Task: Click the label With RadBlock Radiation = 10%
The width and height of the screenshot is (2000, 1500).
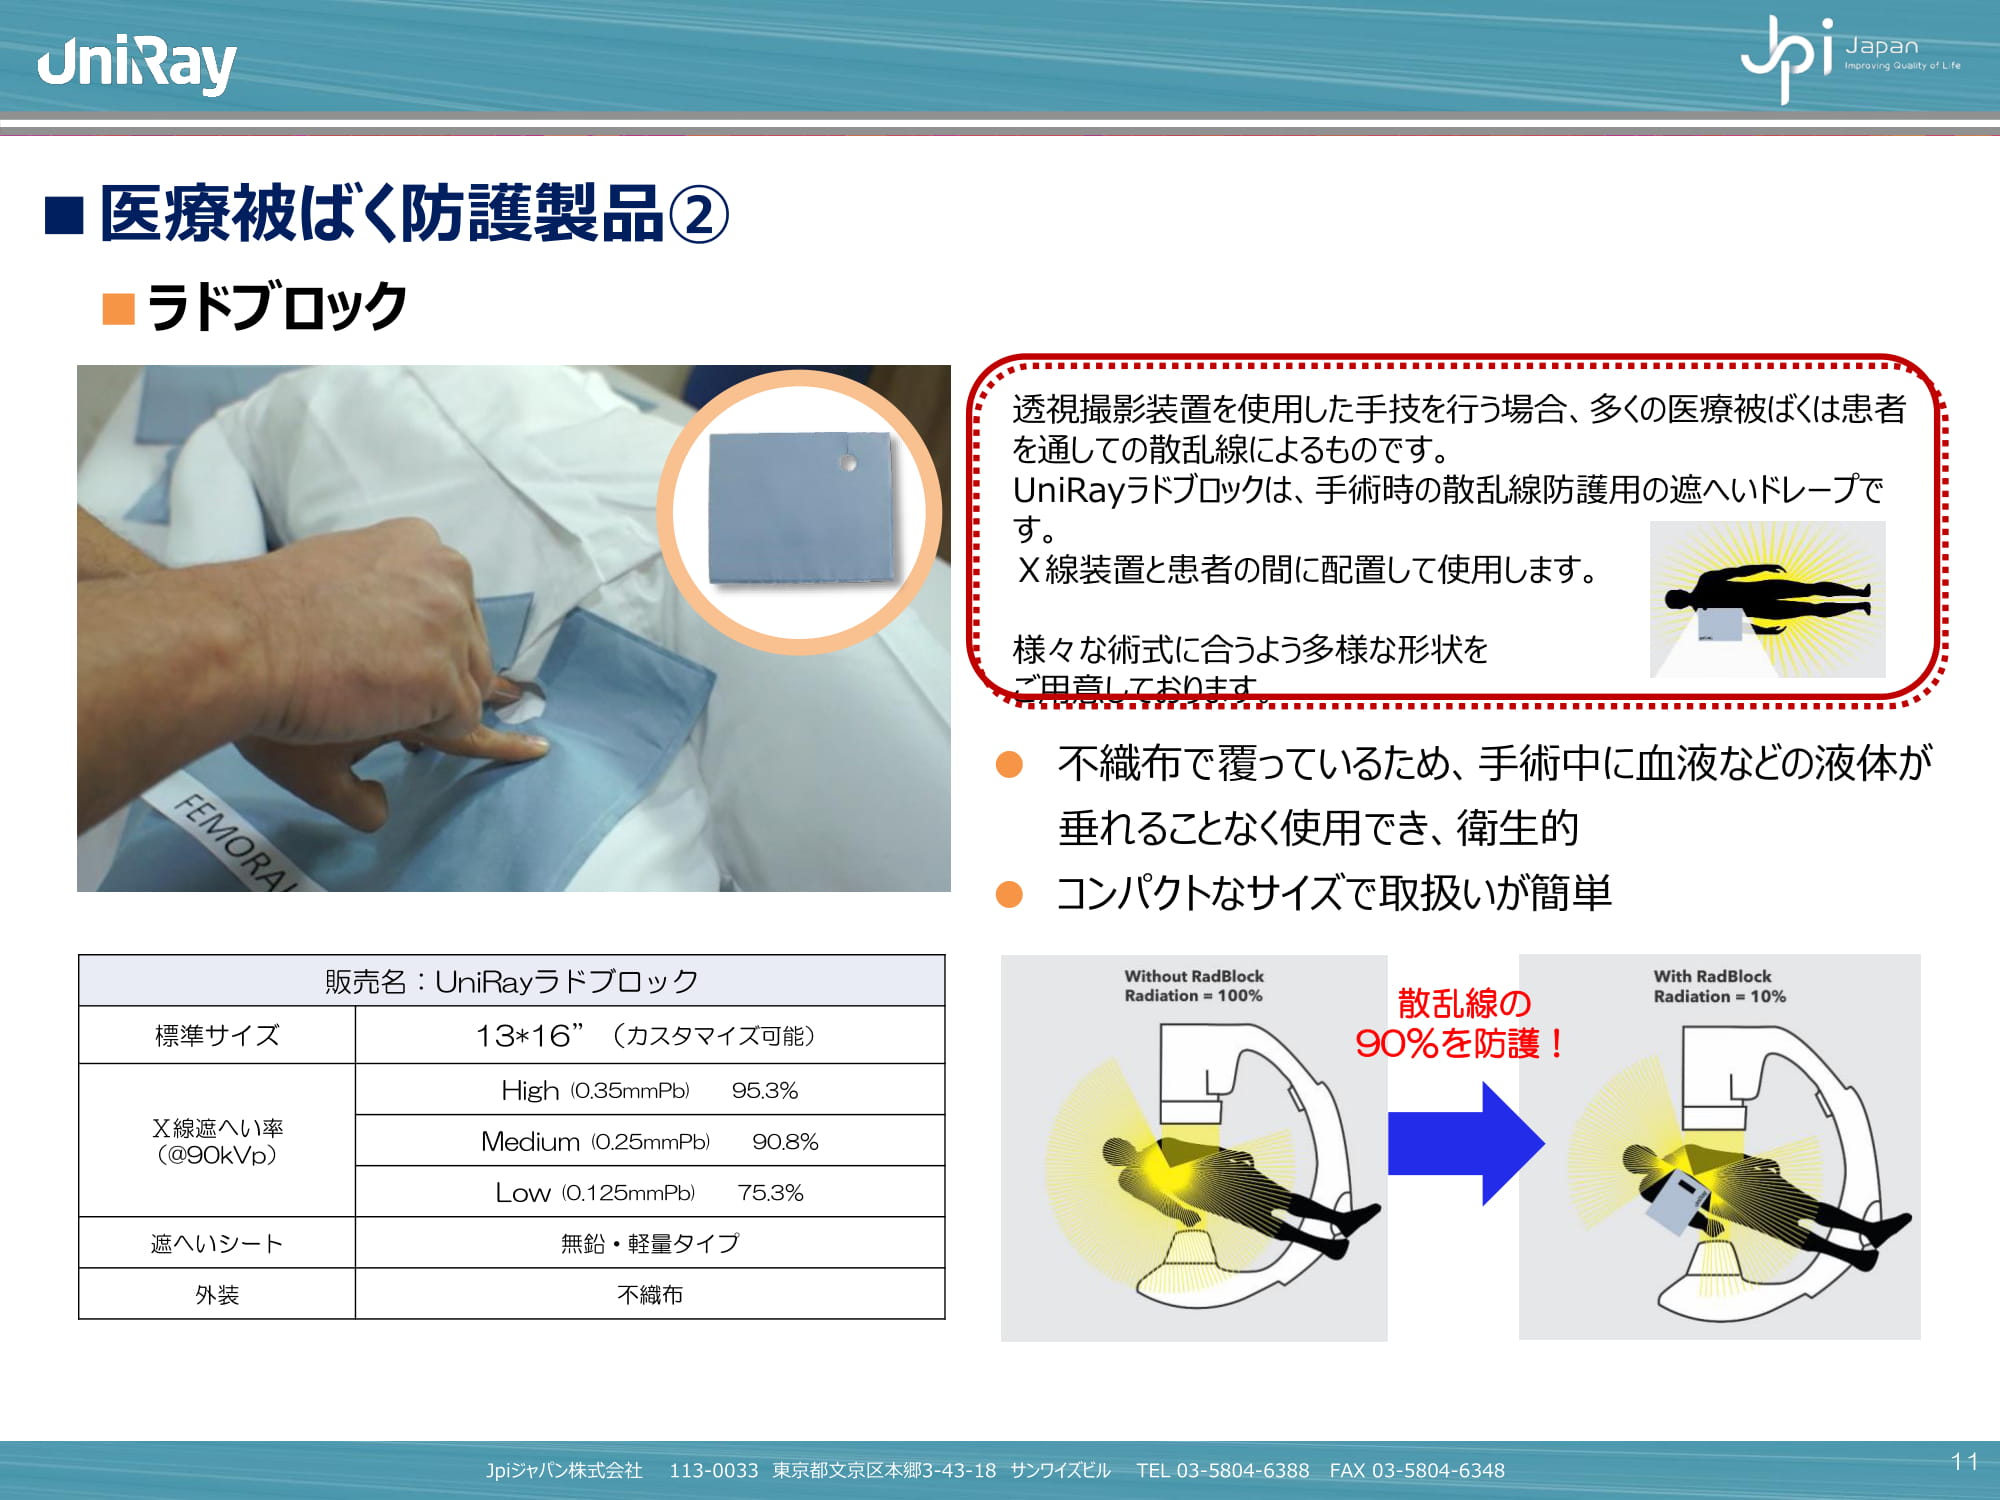Action: pos(1719,987)
